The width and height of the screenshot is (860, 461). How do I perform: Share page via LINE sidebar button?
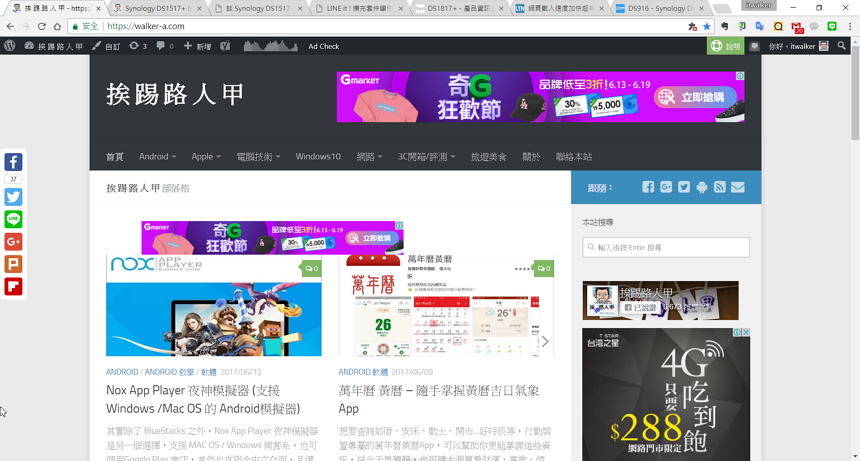(x=13, y=219)
